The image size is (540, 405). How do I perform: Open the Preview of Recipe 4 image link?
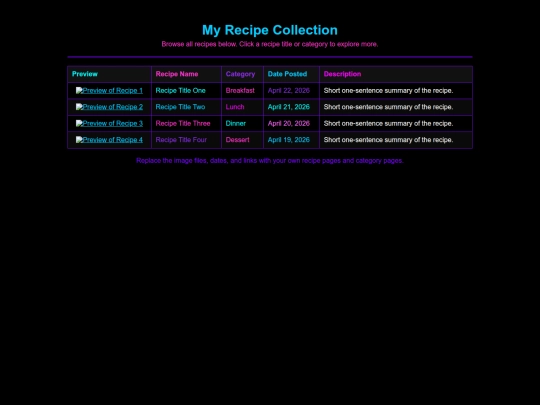coord(109,140)
